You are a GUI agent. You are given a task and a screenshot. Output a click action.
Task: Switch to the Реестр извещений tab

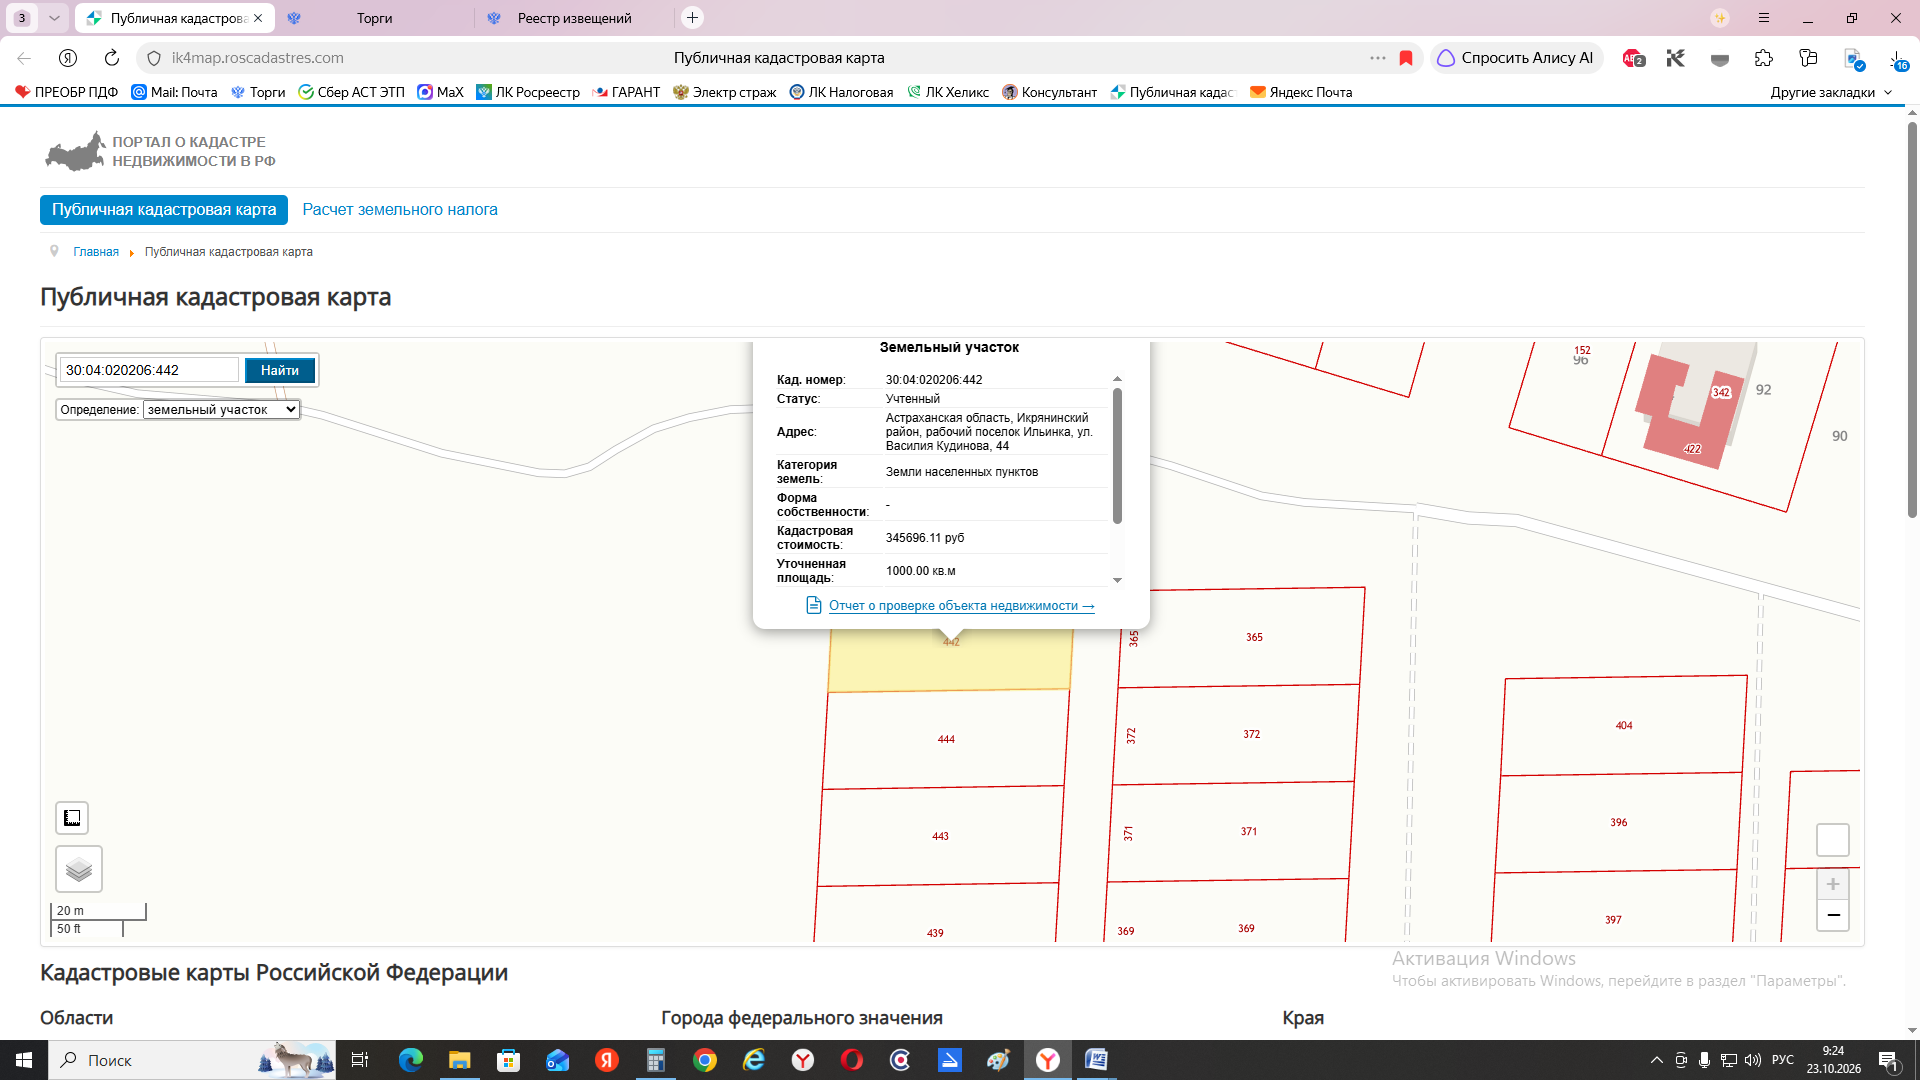coord(574,18)
